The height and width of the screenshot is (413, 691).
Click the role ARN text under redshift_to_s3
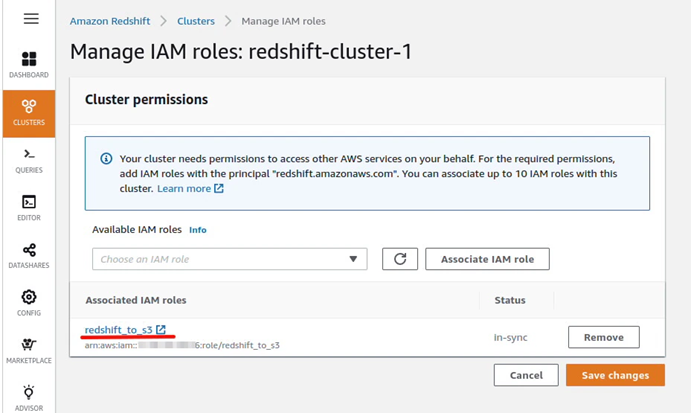click(x=182, y=345)
